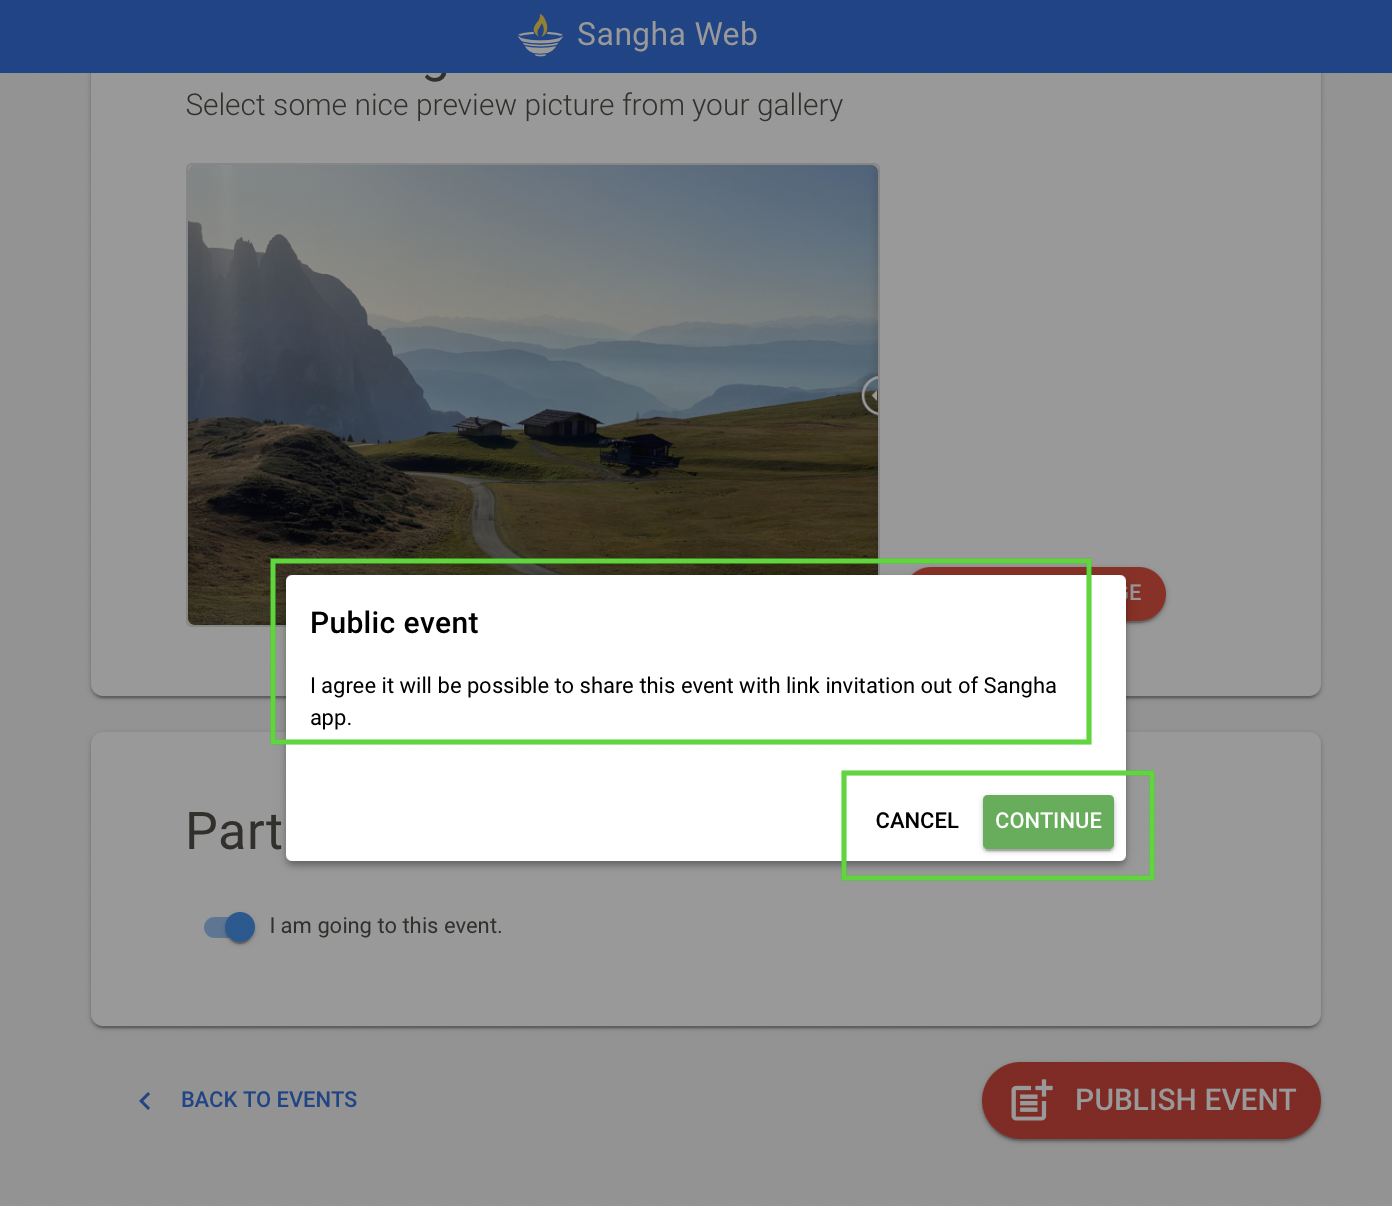The image size is (1392, 1206).
Task: Click the document-plus icon in Publish Event
Action: coord(1031,1100)
